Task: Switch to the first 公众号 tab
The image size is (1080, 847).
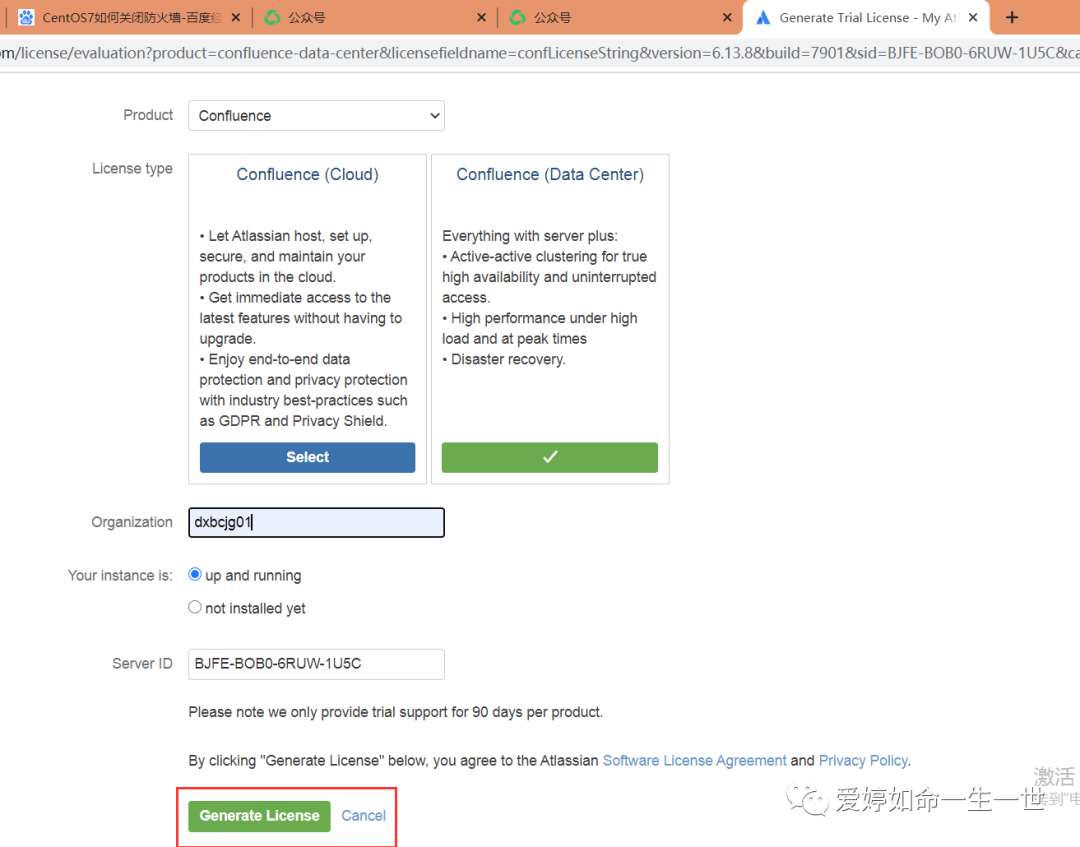Action: (374, 17)
